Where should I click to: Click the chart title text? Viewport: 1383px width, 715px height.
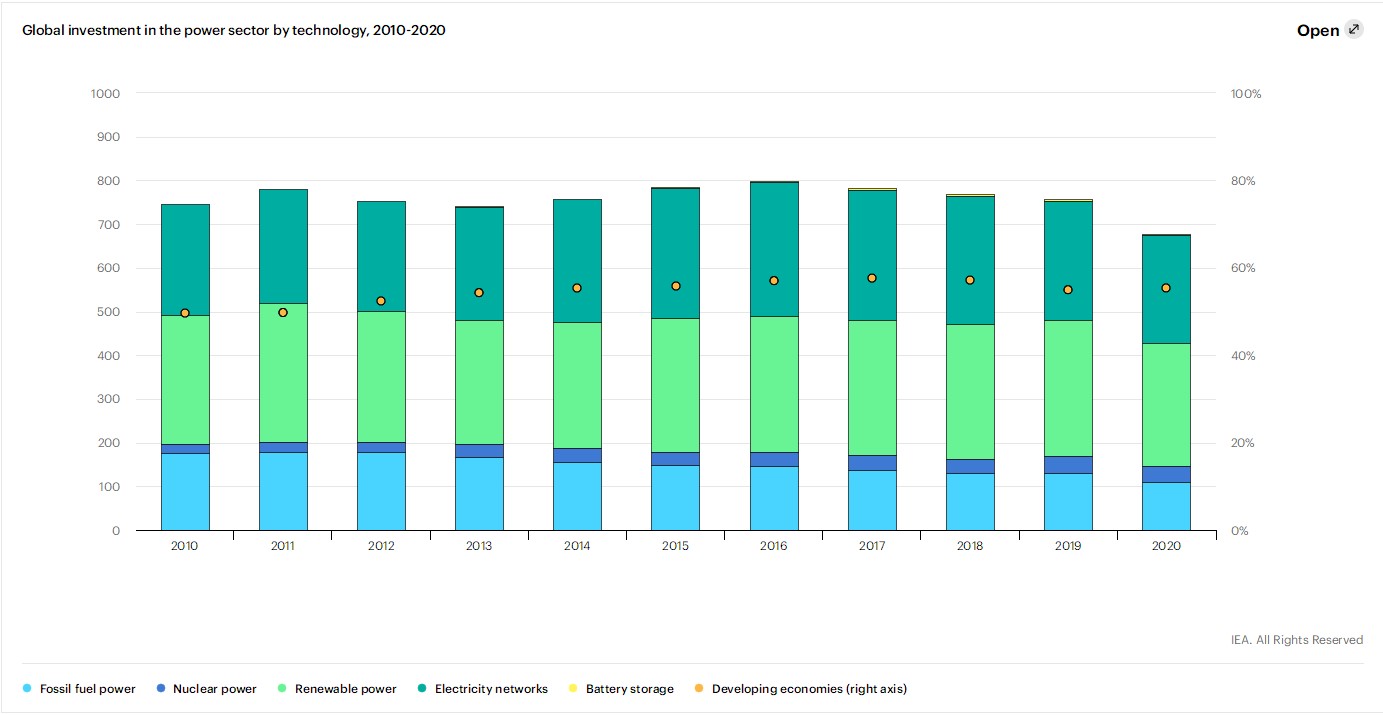pyautogui.click(x=234, y=30)
